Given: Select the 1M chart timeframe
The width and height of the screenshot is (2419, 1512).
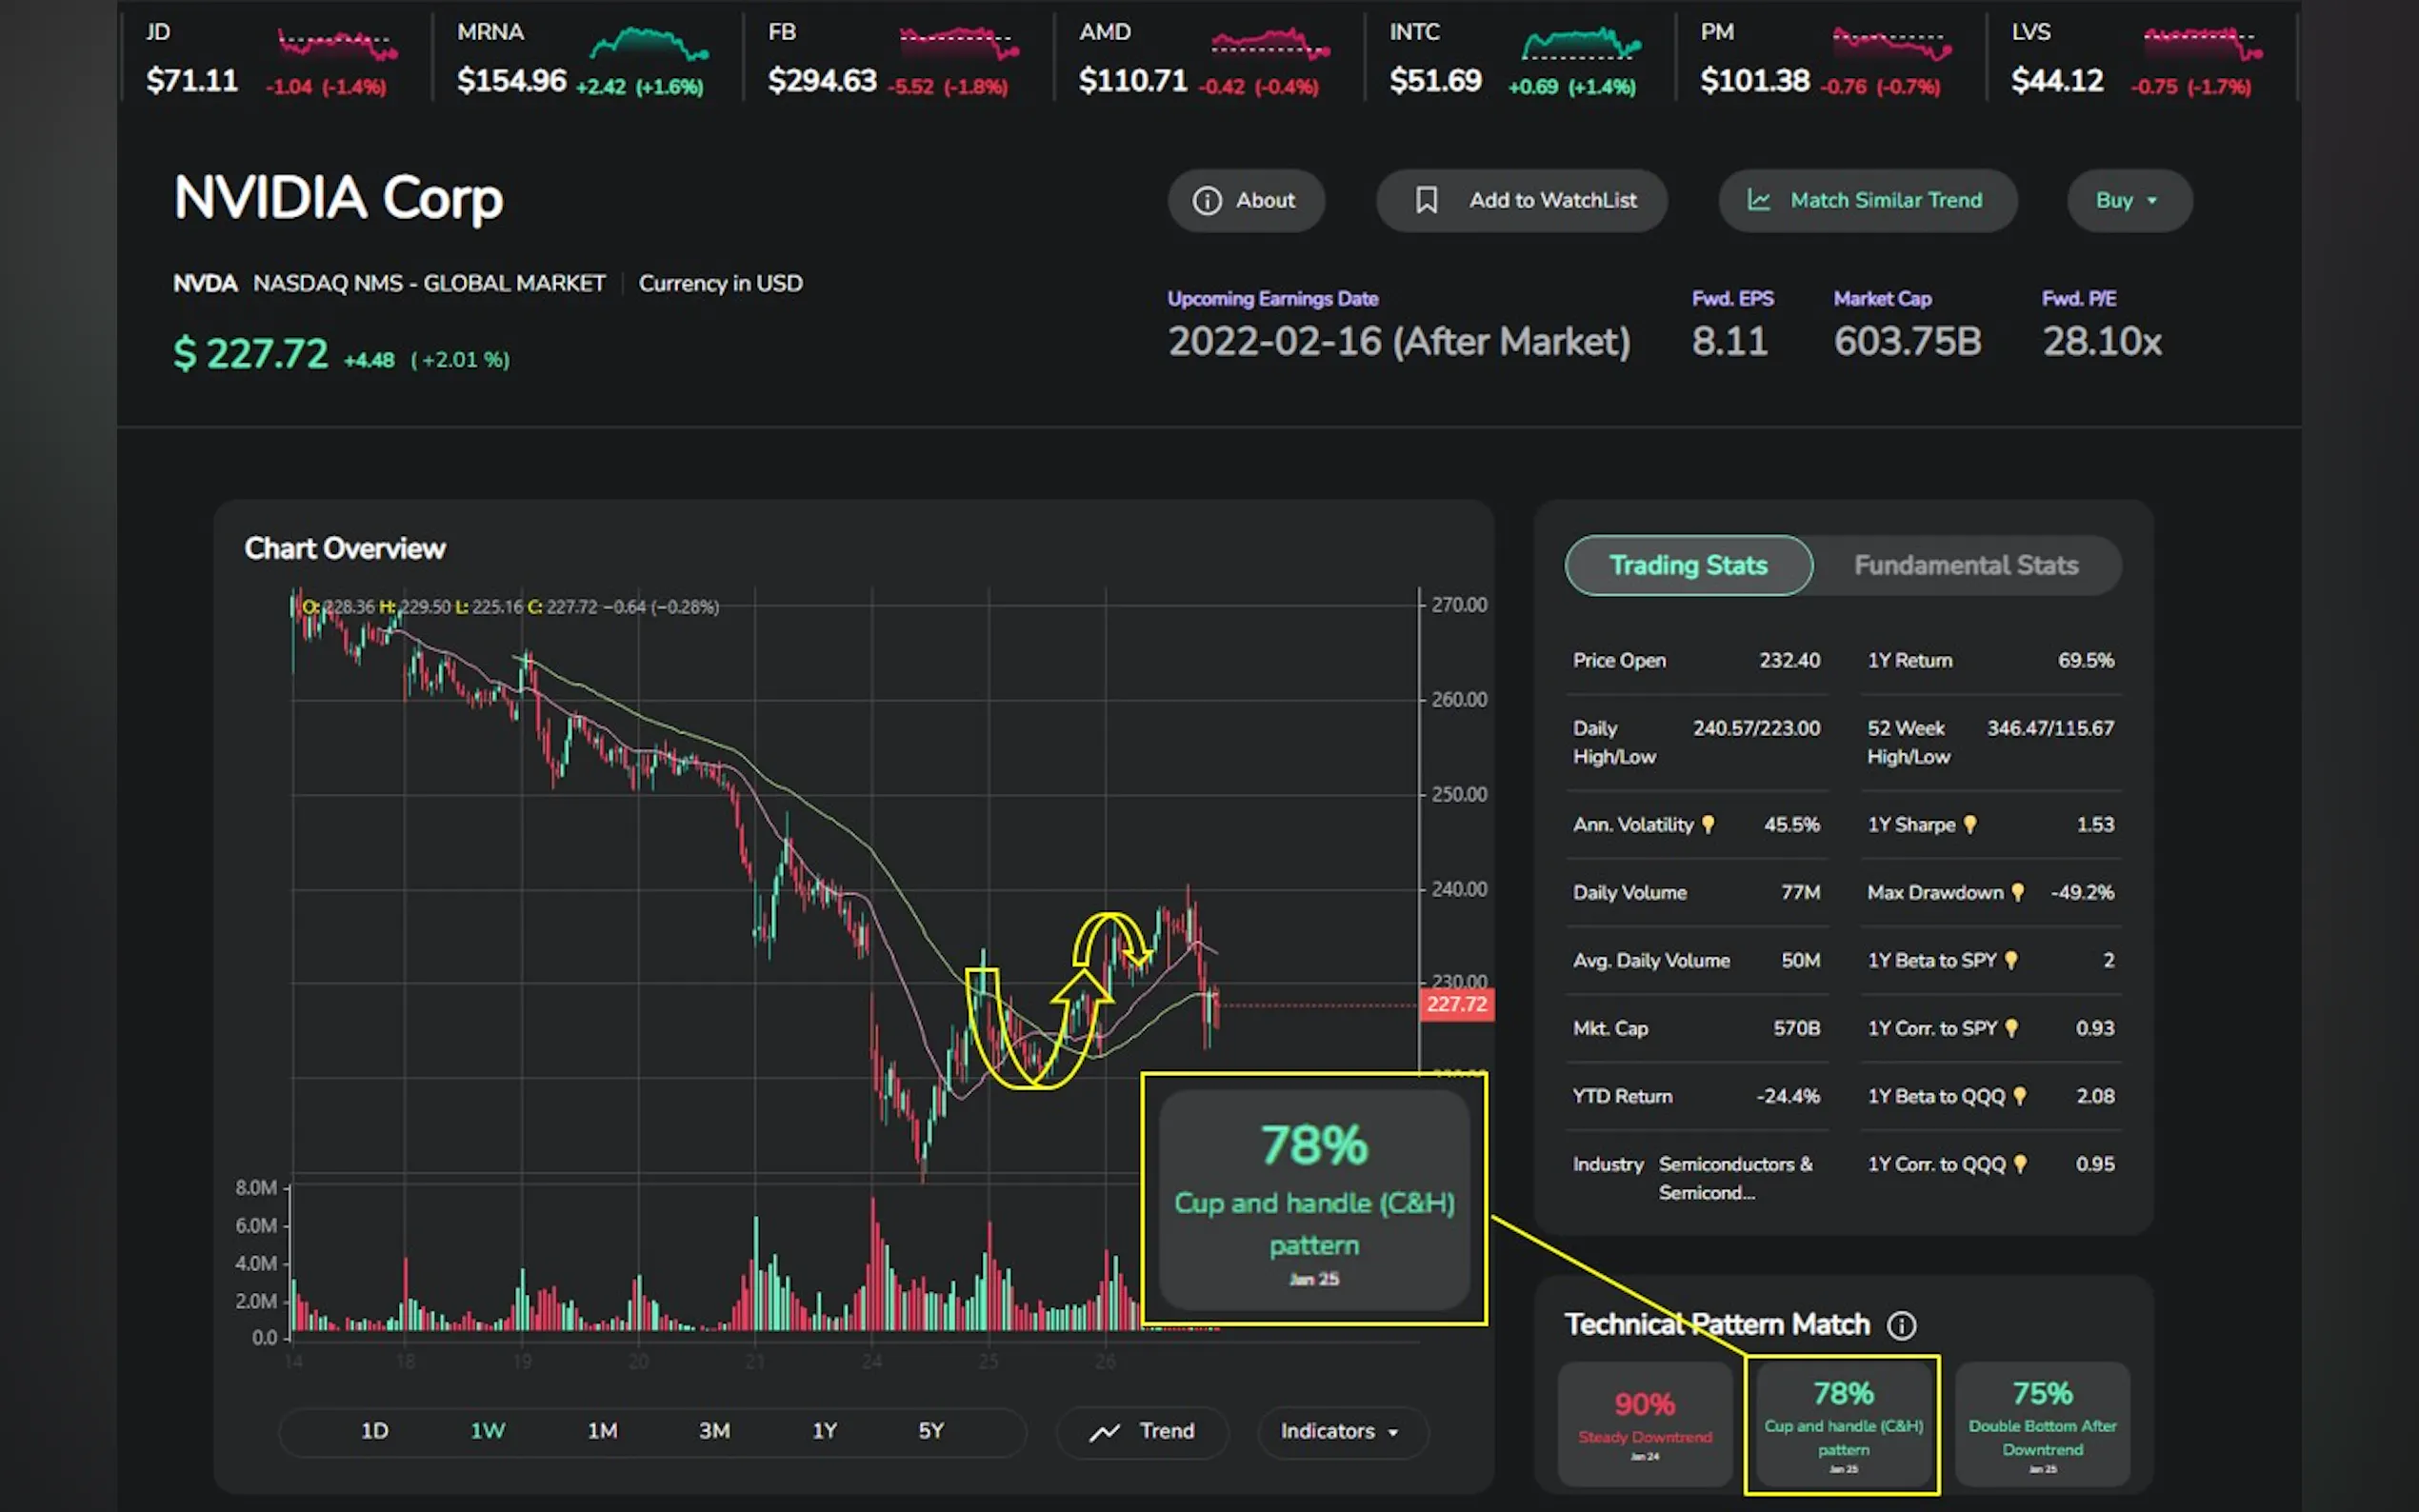Looking at the screenshot, I should 602,1431.
